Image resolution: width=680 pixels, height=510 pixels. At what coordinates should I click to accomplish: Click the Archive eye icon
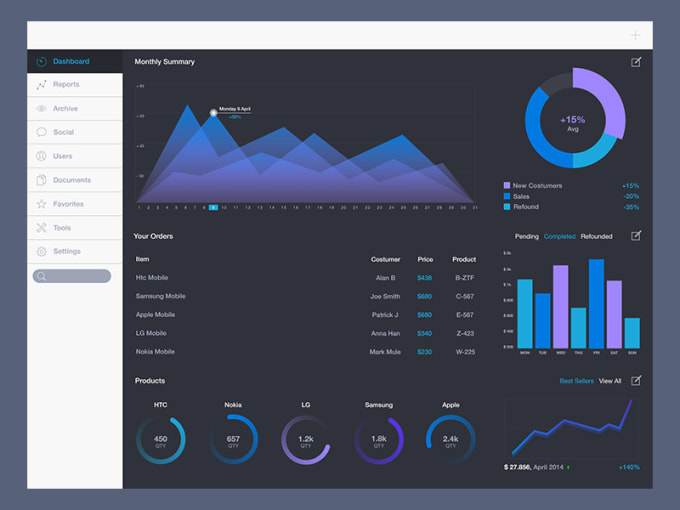[x=42, y=108]
